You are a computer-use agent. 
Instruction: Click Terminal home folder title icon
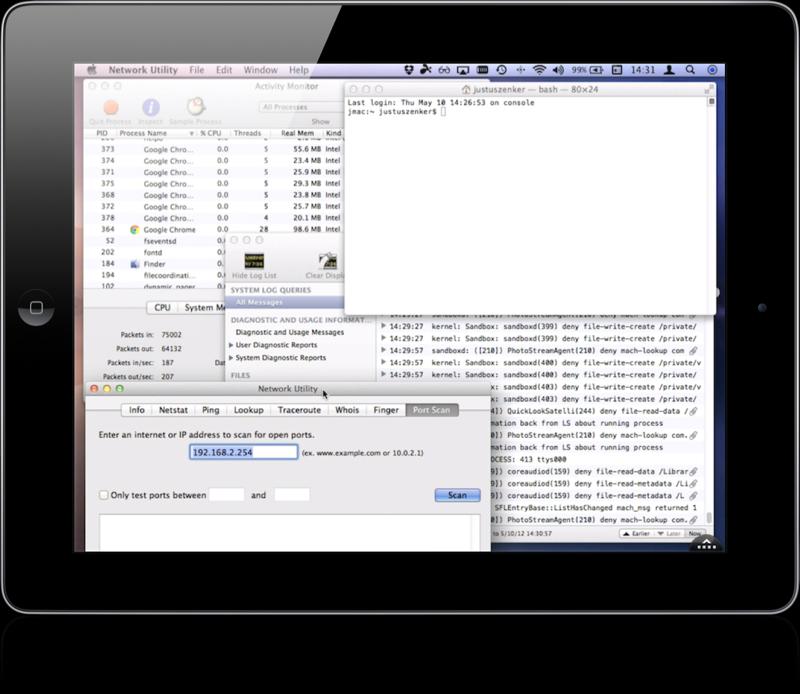466,90
